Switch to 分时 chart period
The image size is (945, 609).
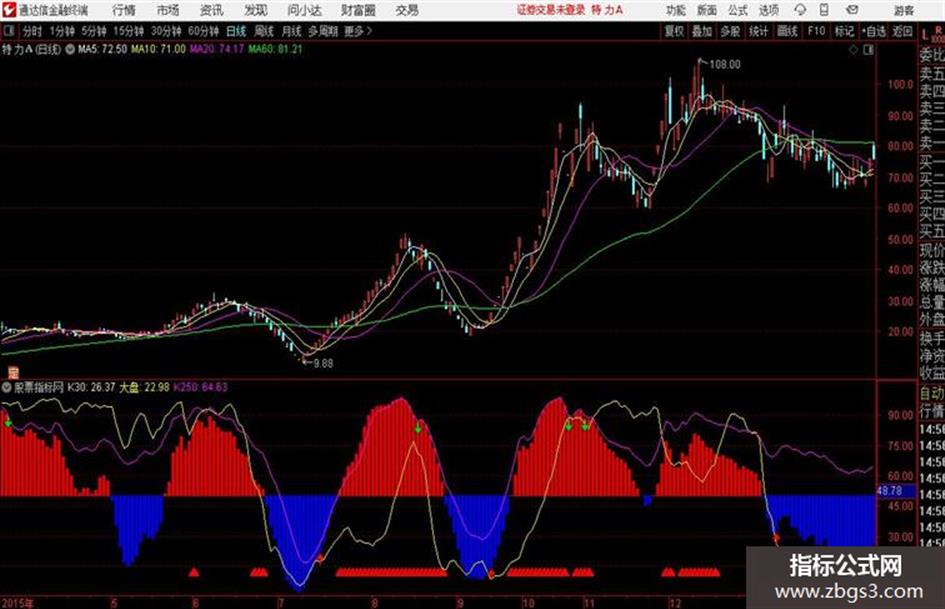pyautogui.click(x=33, y=31)
